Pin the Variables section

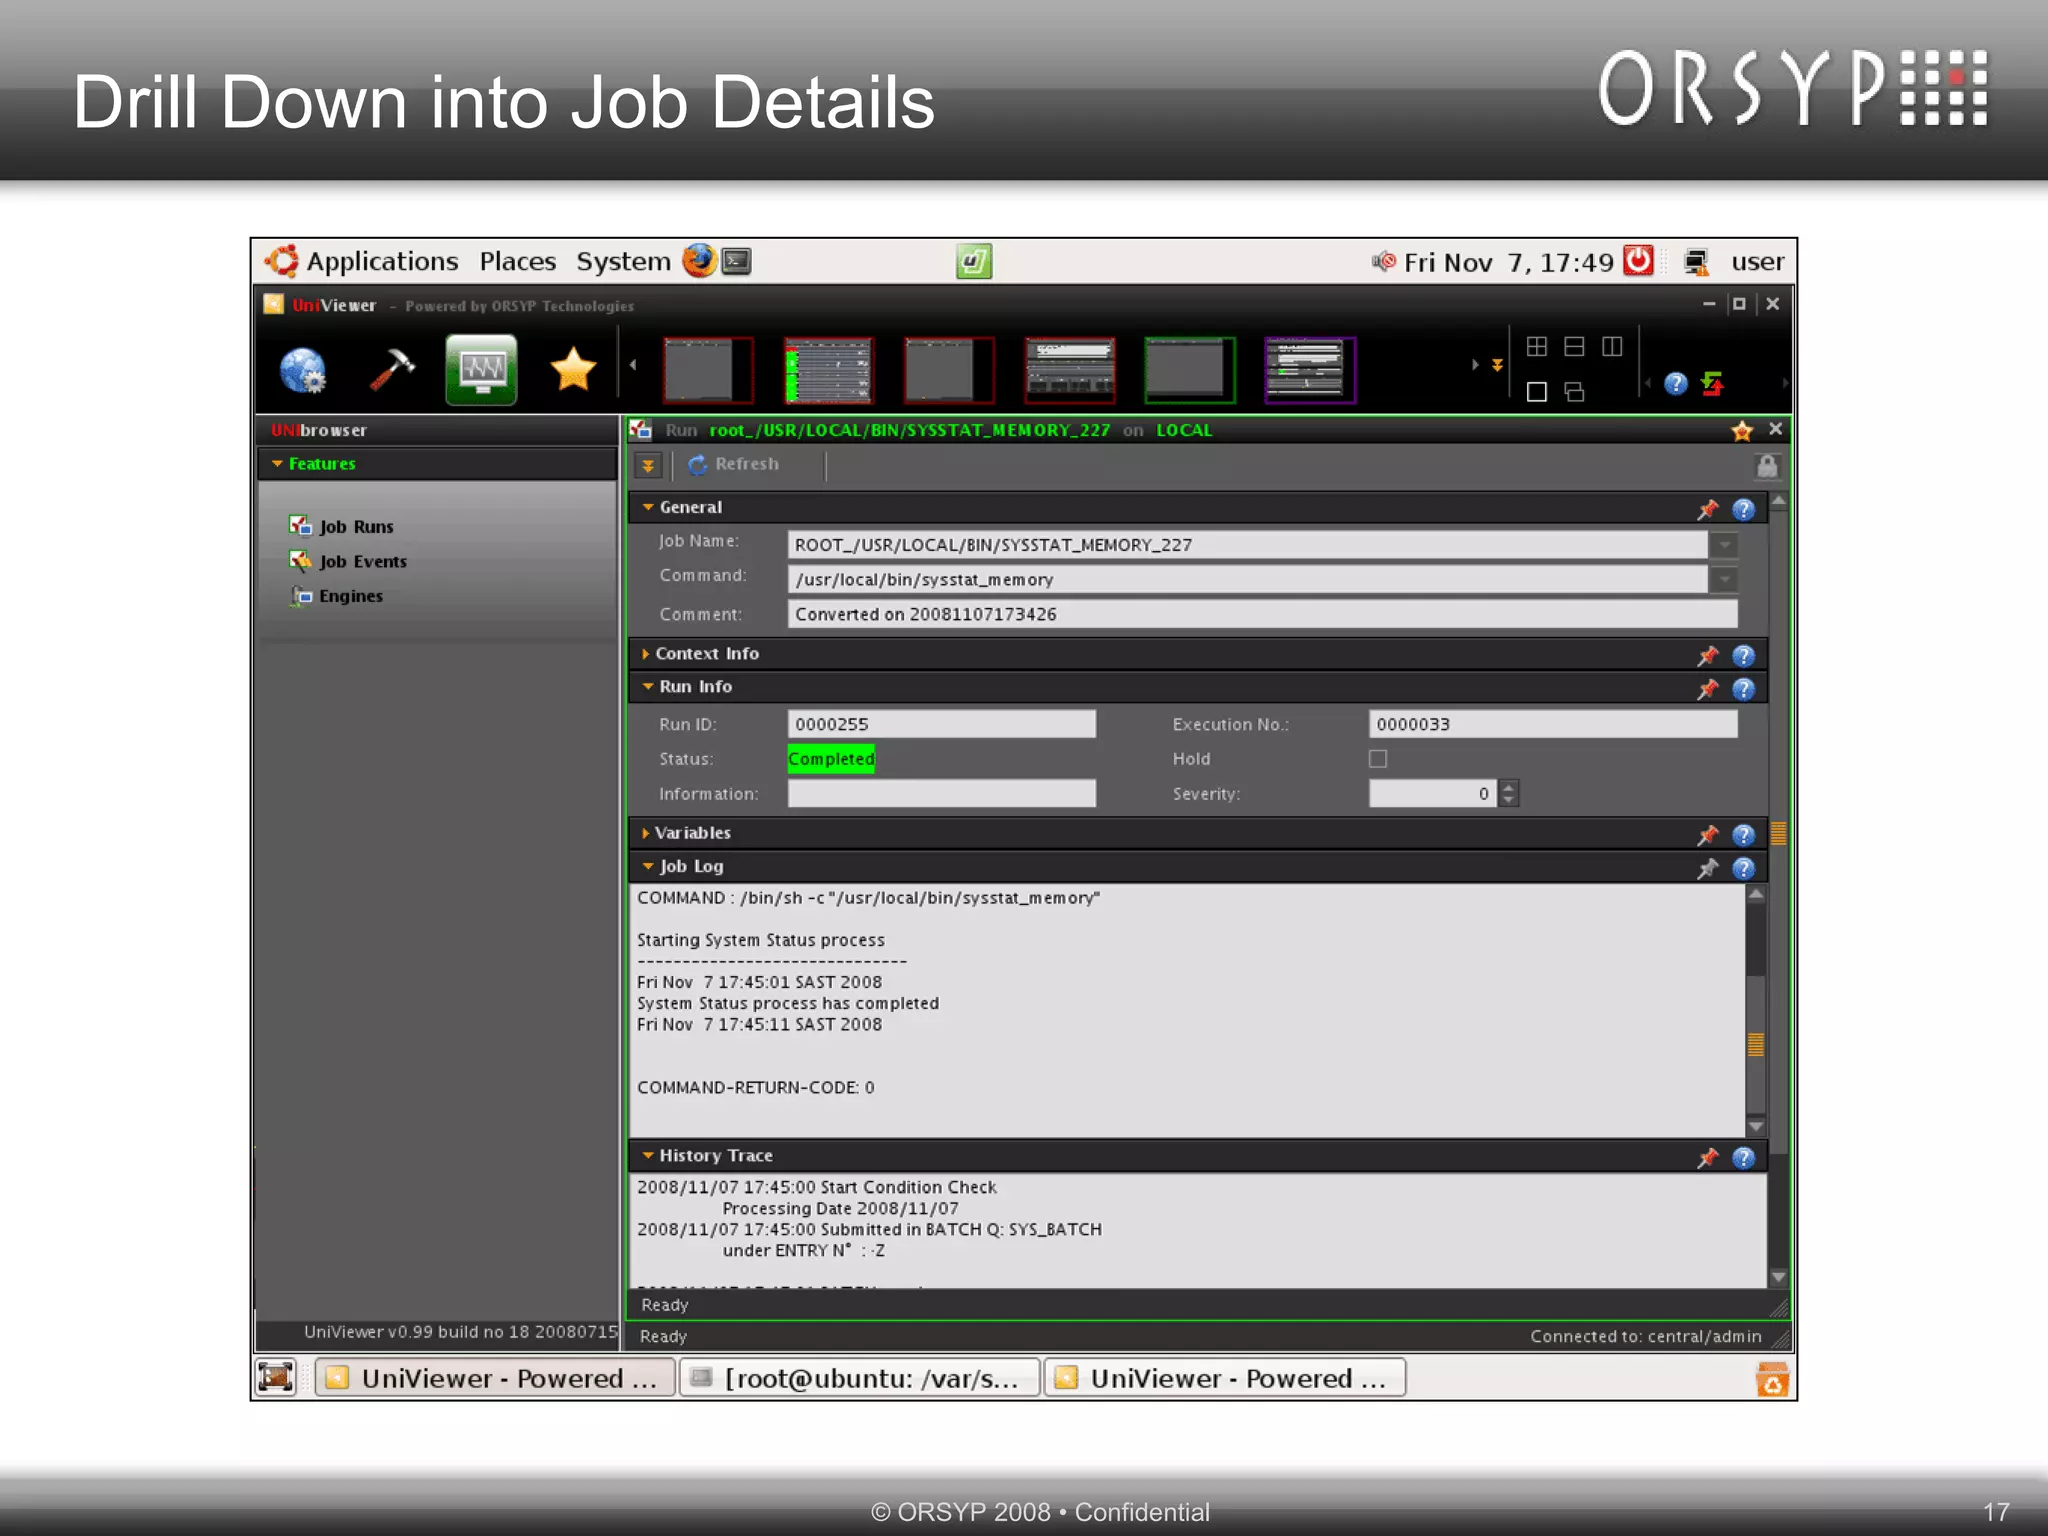coord(1707,834)
